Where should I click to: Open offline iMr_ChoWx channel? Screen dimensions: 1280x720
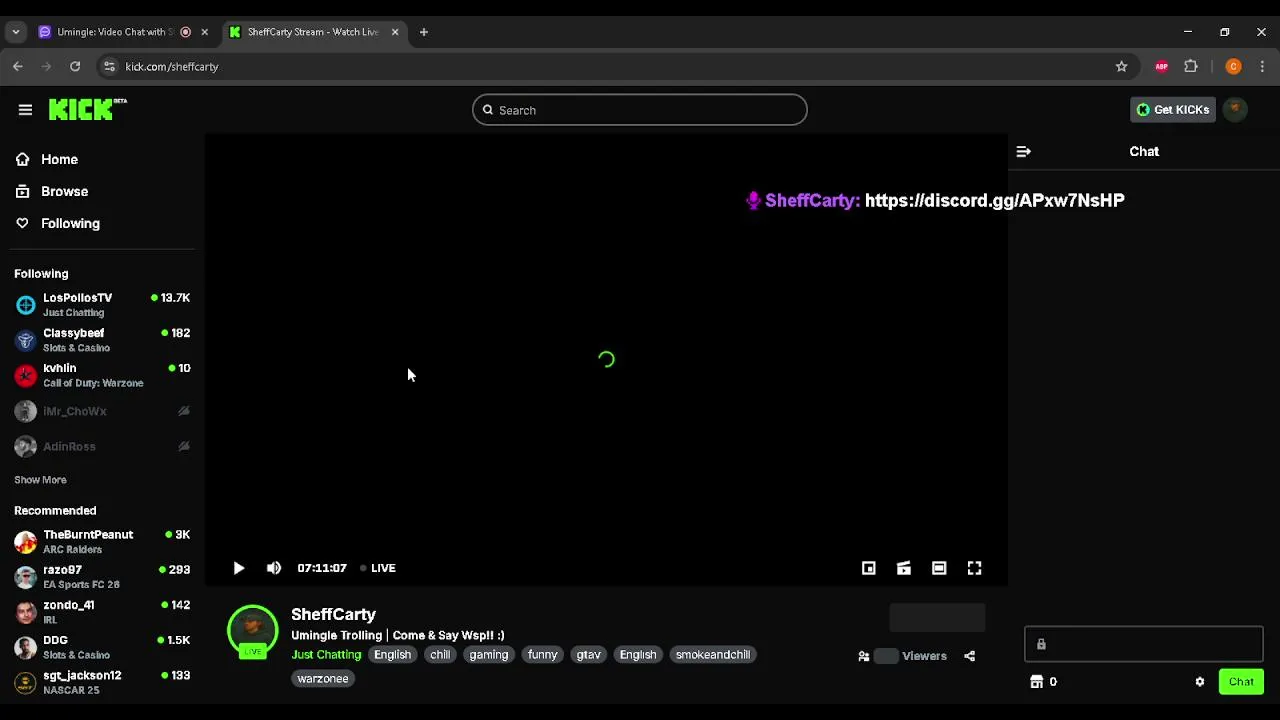pos(102,411)
